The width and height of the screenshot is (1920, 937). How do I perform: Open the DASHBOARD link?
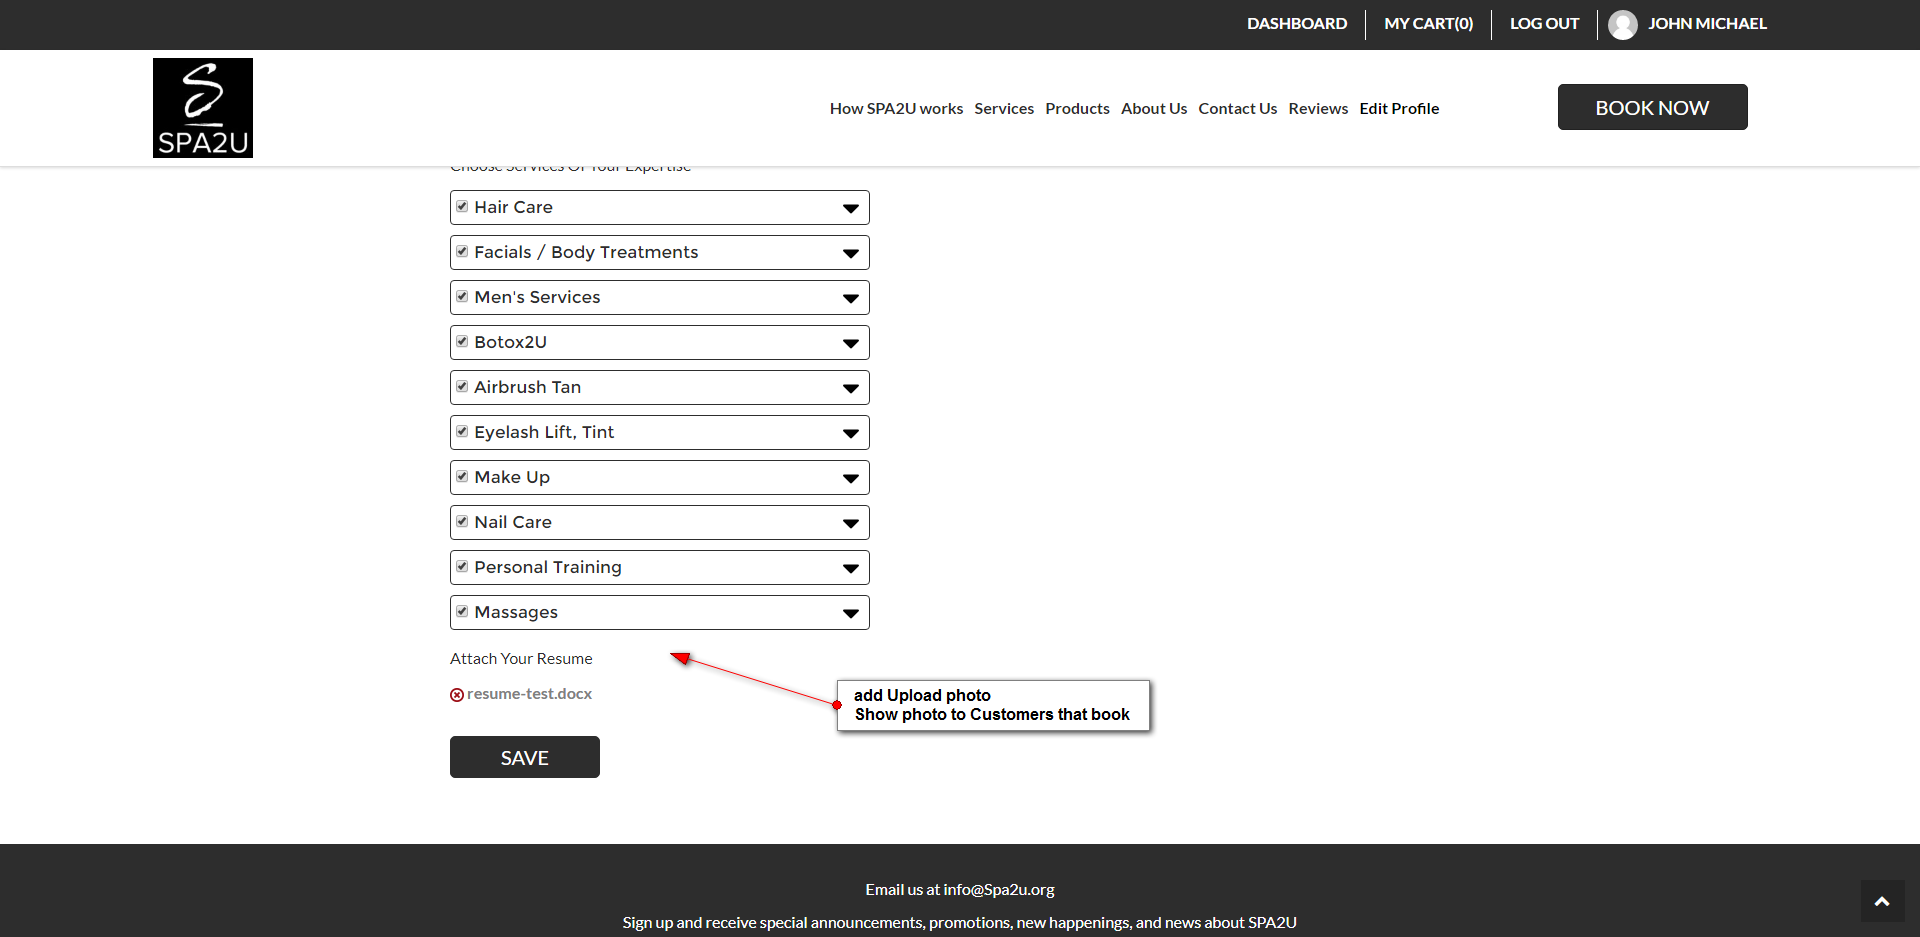1297,24
